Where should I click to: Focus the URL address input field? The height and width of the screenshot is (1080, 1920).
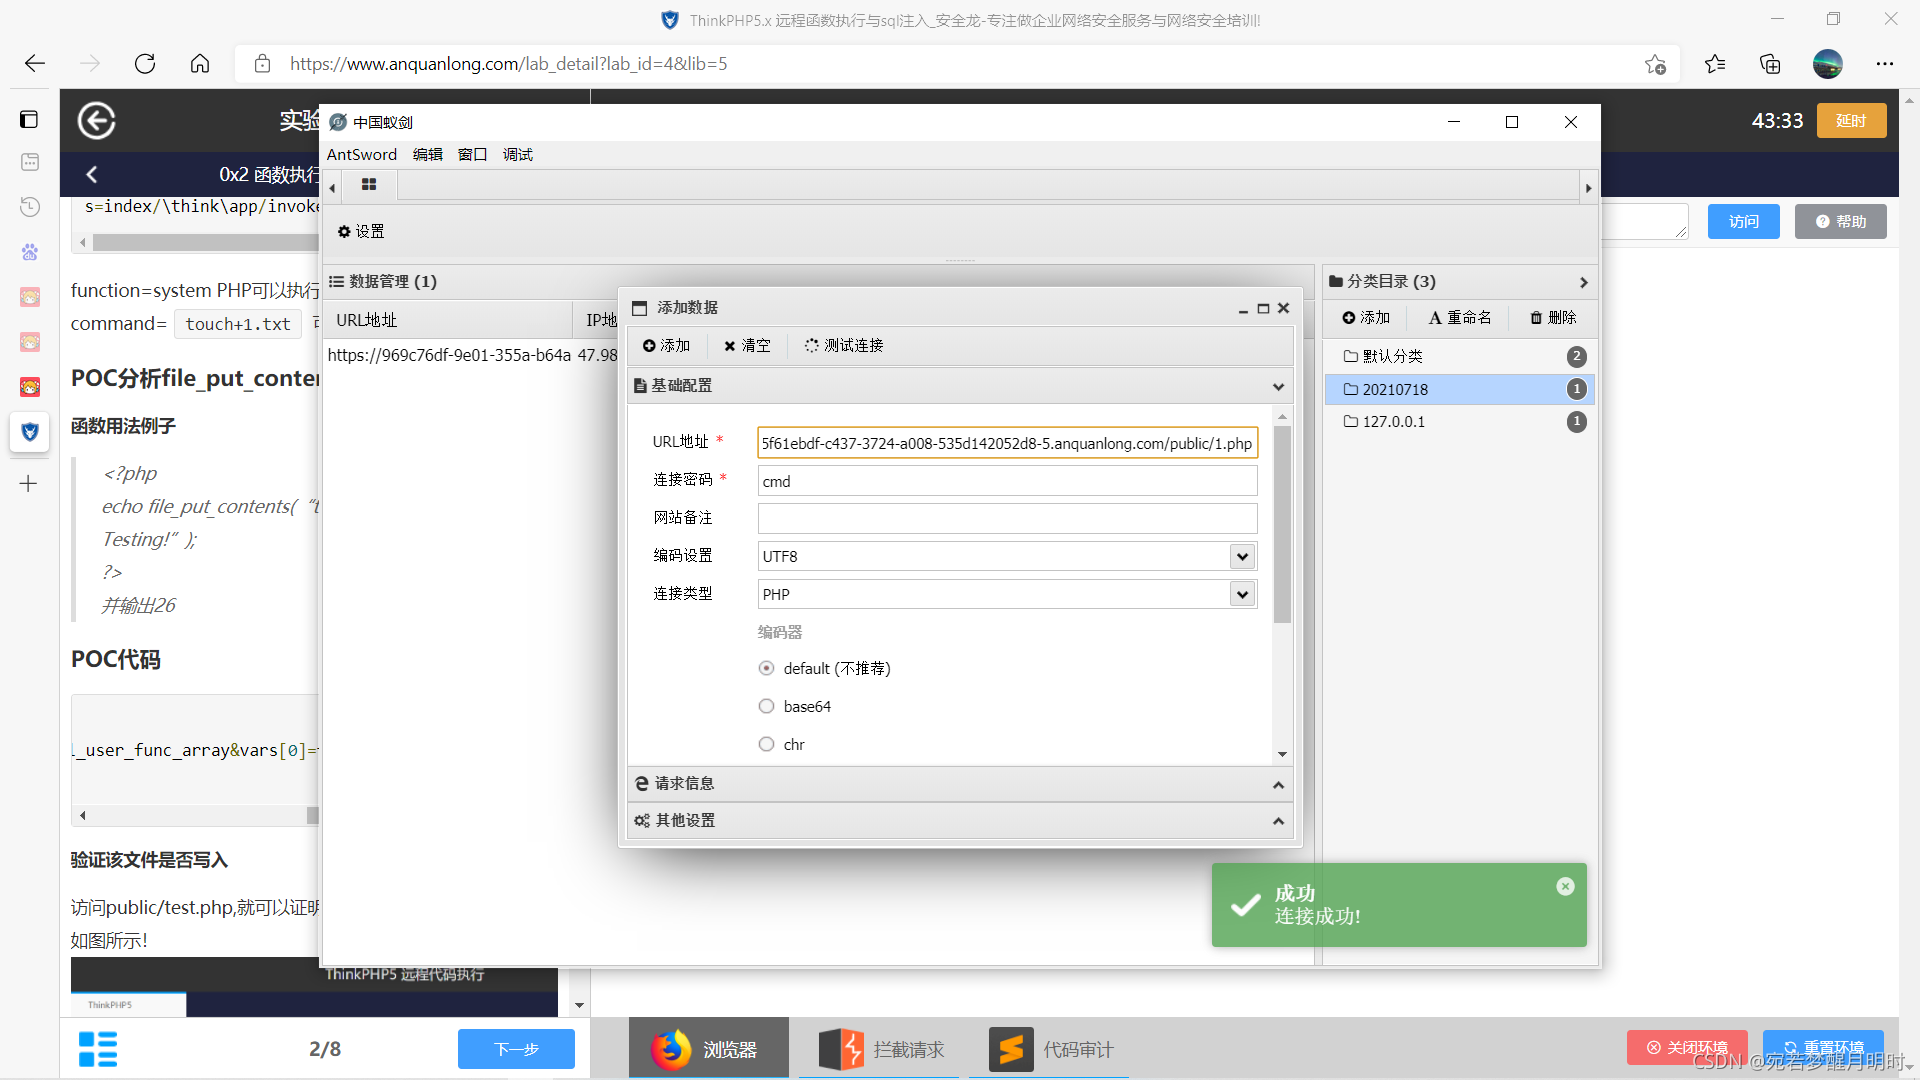[1007, 443]
